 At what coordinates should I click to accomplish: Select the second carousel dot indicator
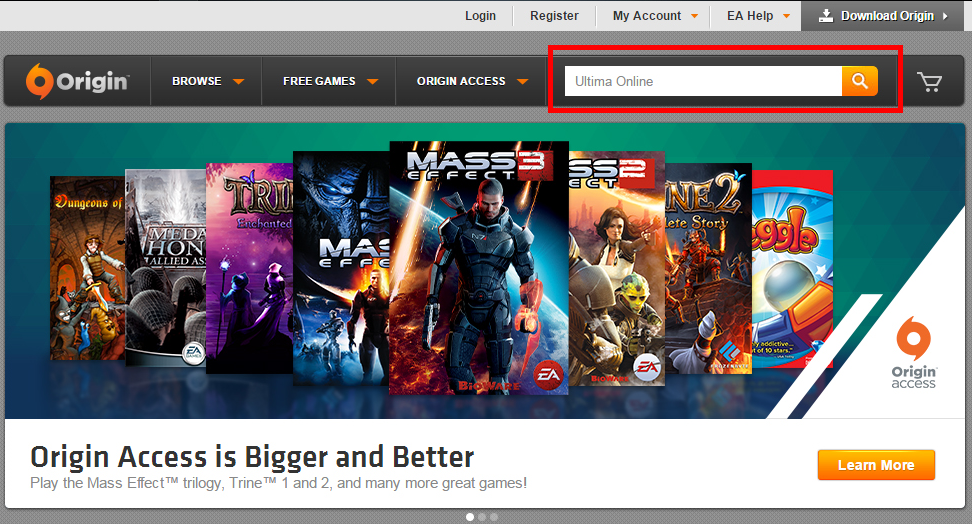pos(482,517)
